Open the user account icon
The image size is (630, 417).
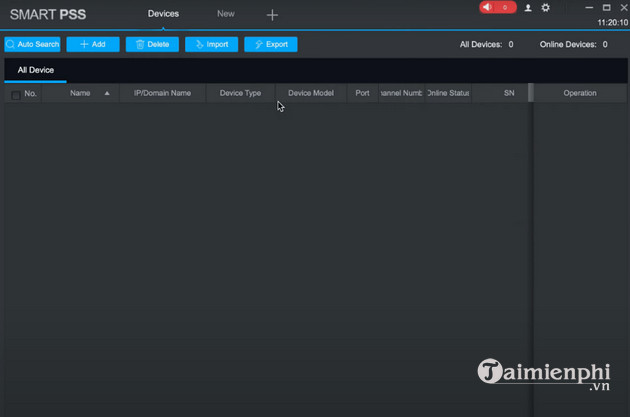pos(530,8)
